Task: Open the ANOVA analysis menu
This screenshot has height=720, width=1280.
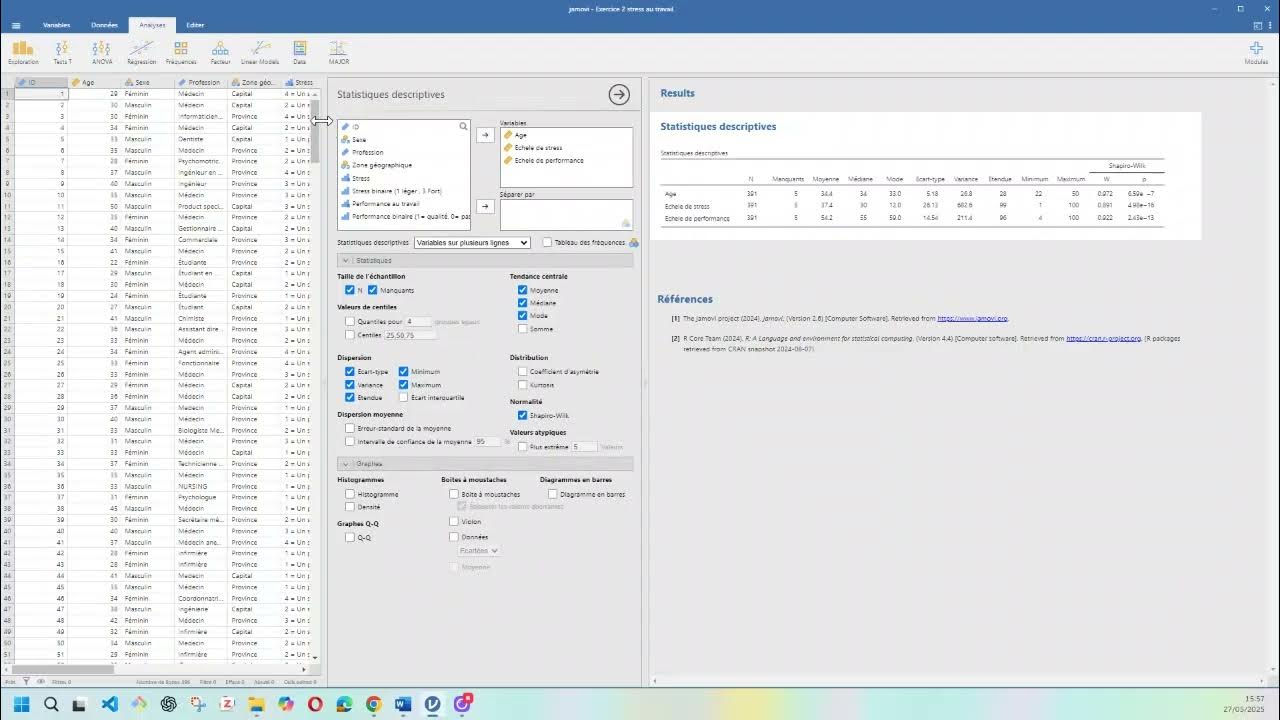Action: (x=101, y=52)
